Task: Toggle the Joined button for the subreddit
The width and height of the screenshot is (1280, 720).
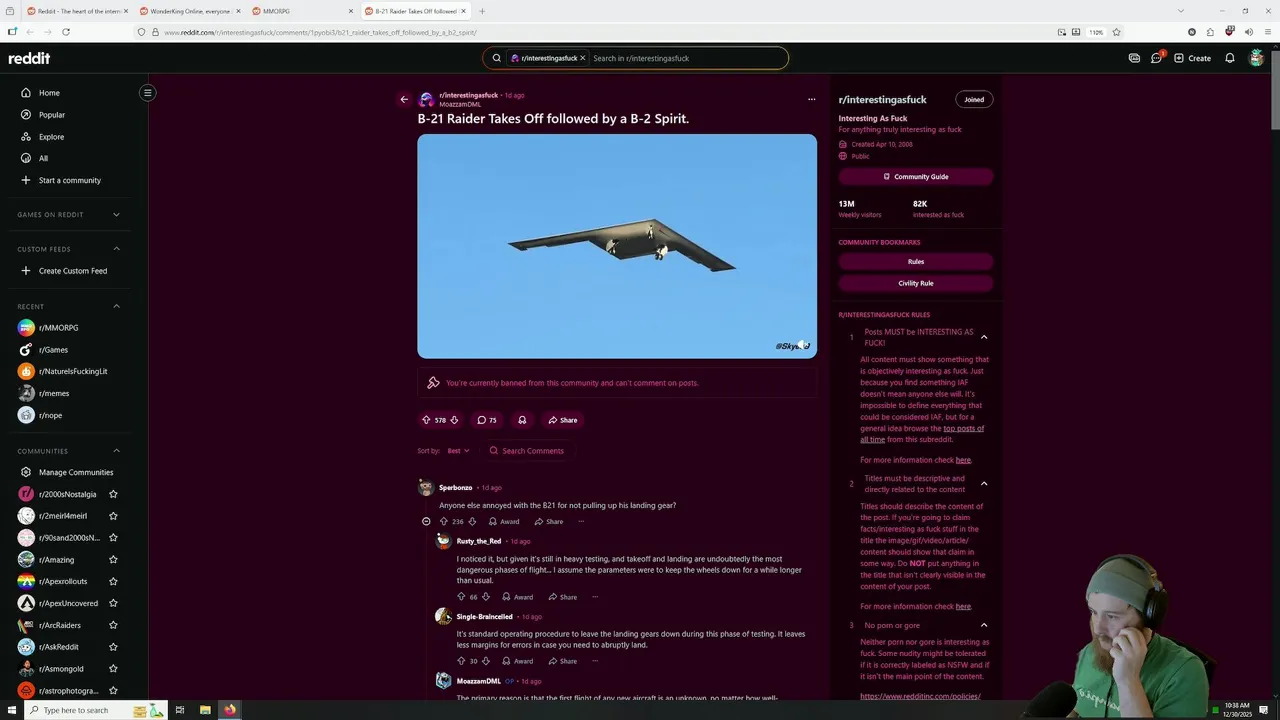Action: coord(974,99)
